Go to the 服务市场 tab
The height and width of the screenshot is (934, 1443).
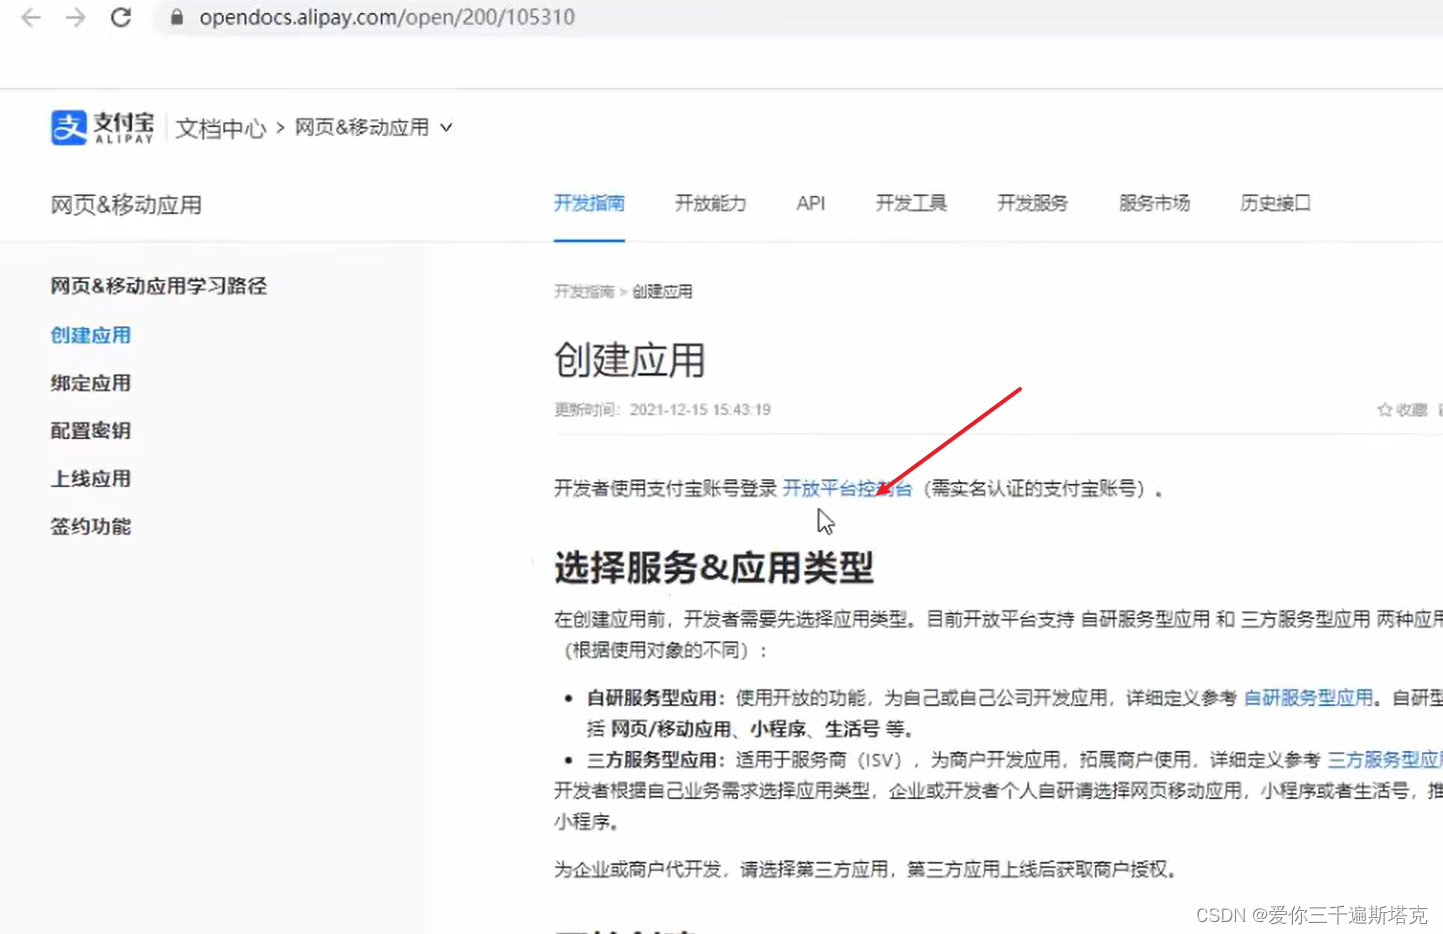click(1154, 203)
